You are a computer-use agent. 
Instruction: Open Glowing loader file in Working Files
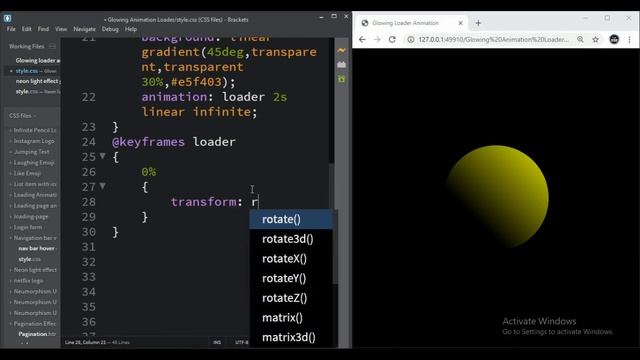[x=38, y=60]
